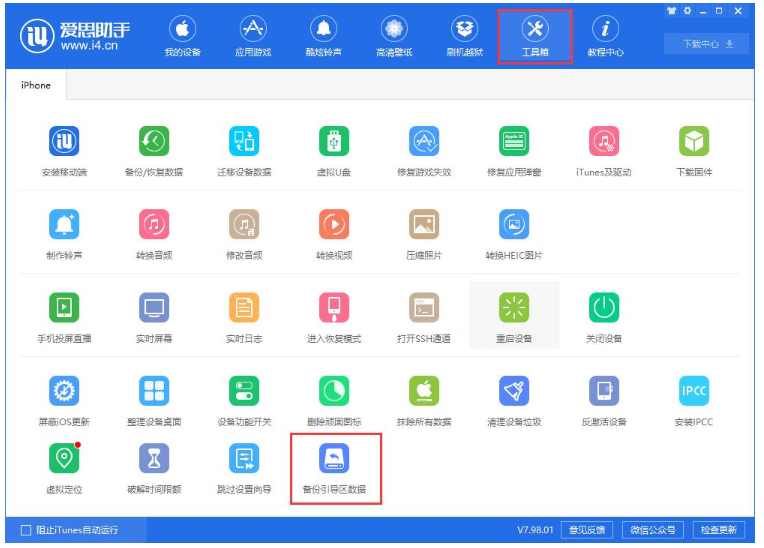The height and width of the screenshot is (548, 764).
Task: Open the skin shirt icon in title bar
Action: tap(671, 11)
